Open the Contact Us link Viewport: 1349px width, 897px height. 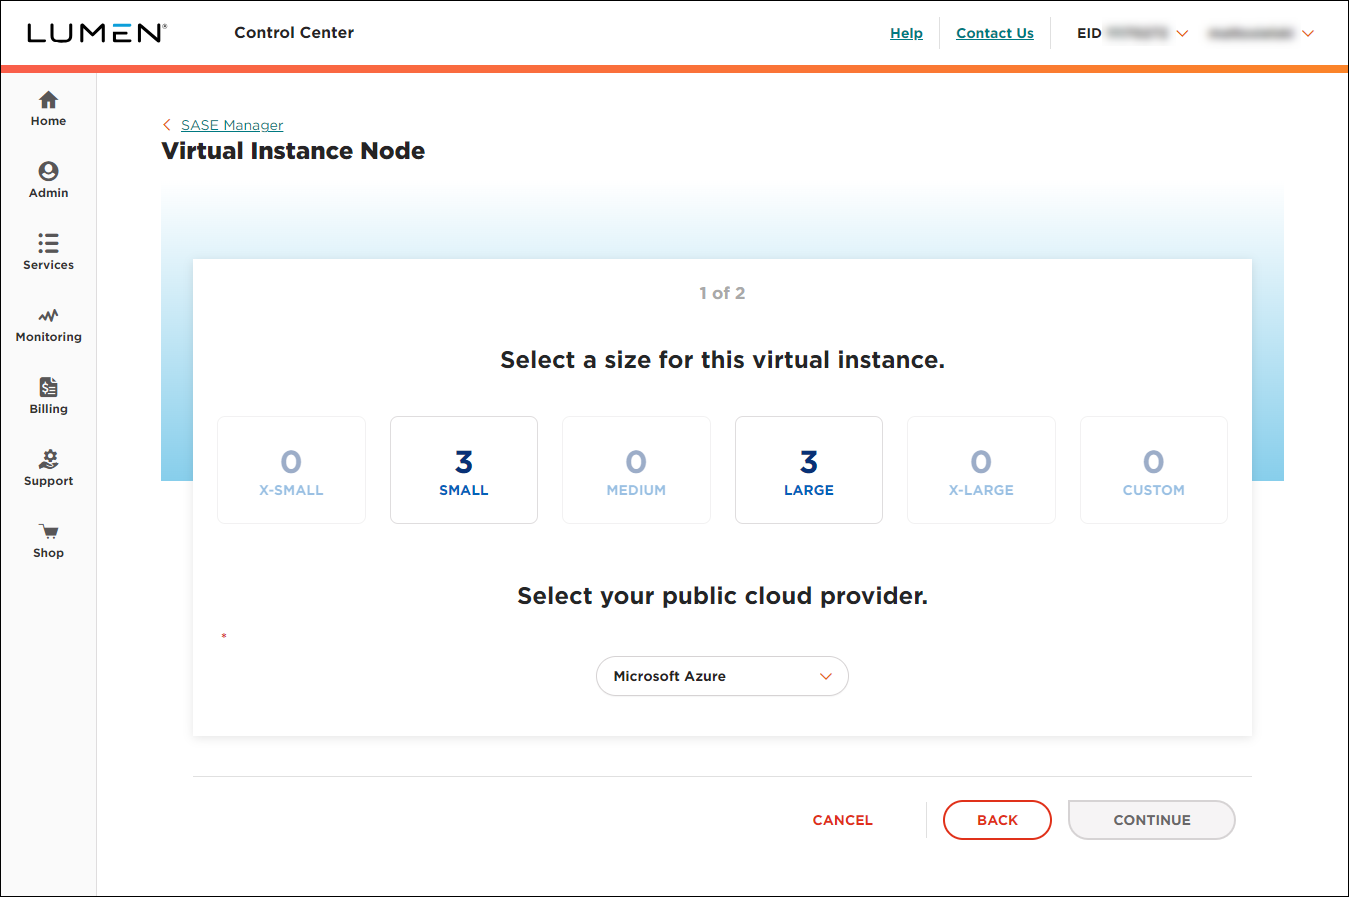[x=995, y=33]
